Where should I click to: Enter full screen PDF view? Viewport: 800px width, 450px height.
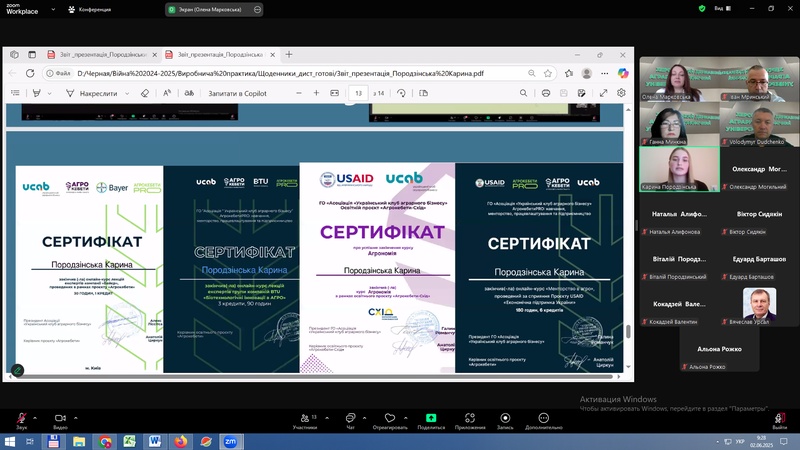604,93
